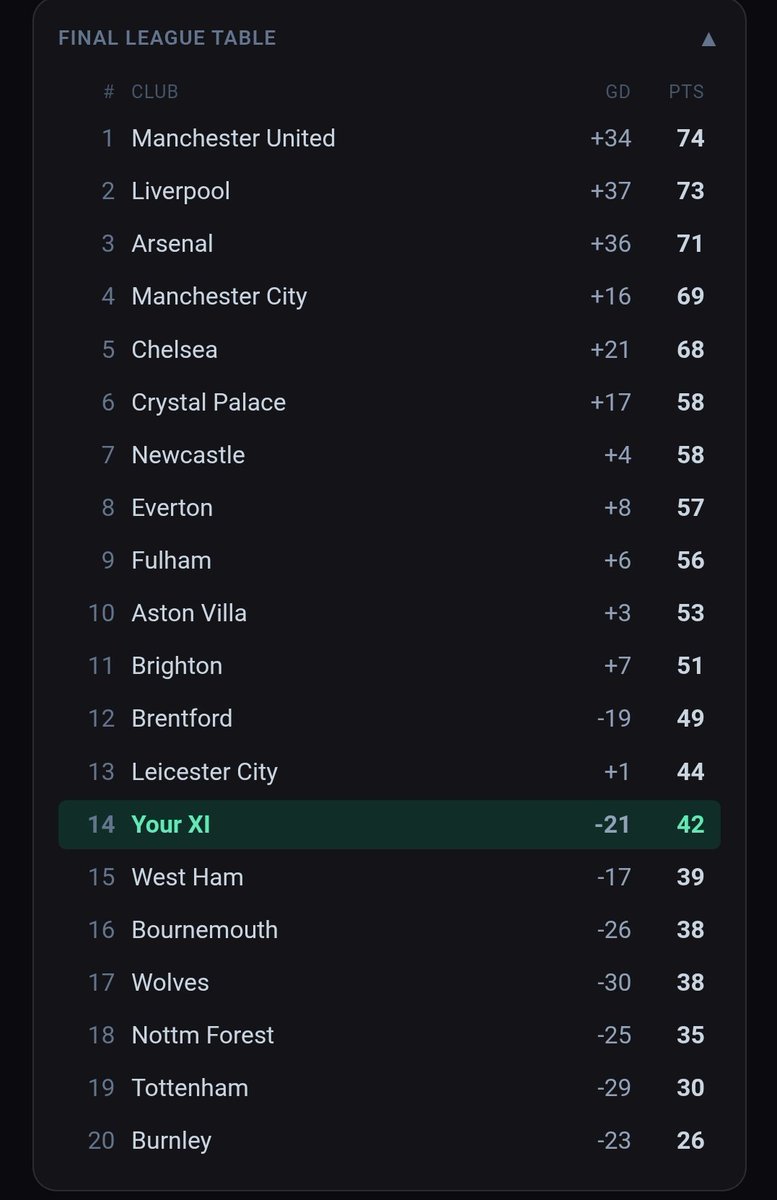
Task: Click the GD column header
Action: pyautogui.click(x=618, y=91)
